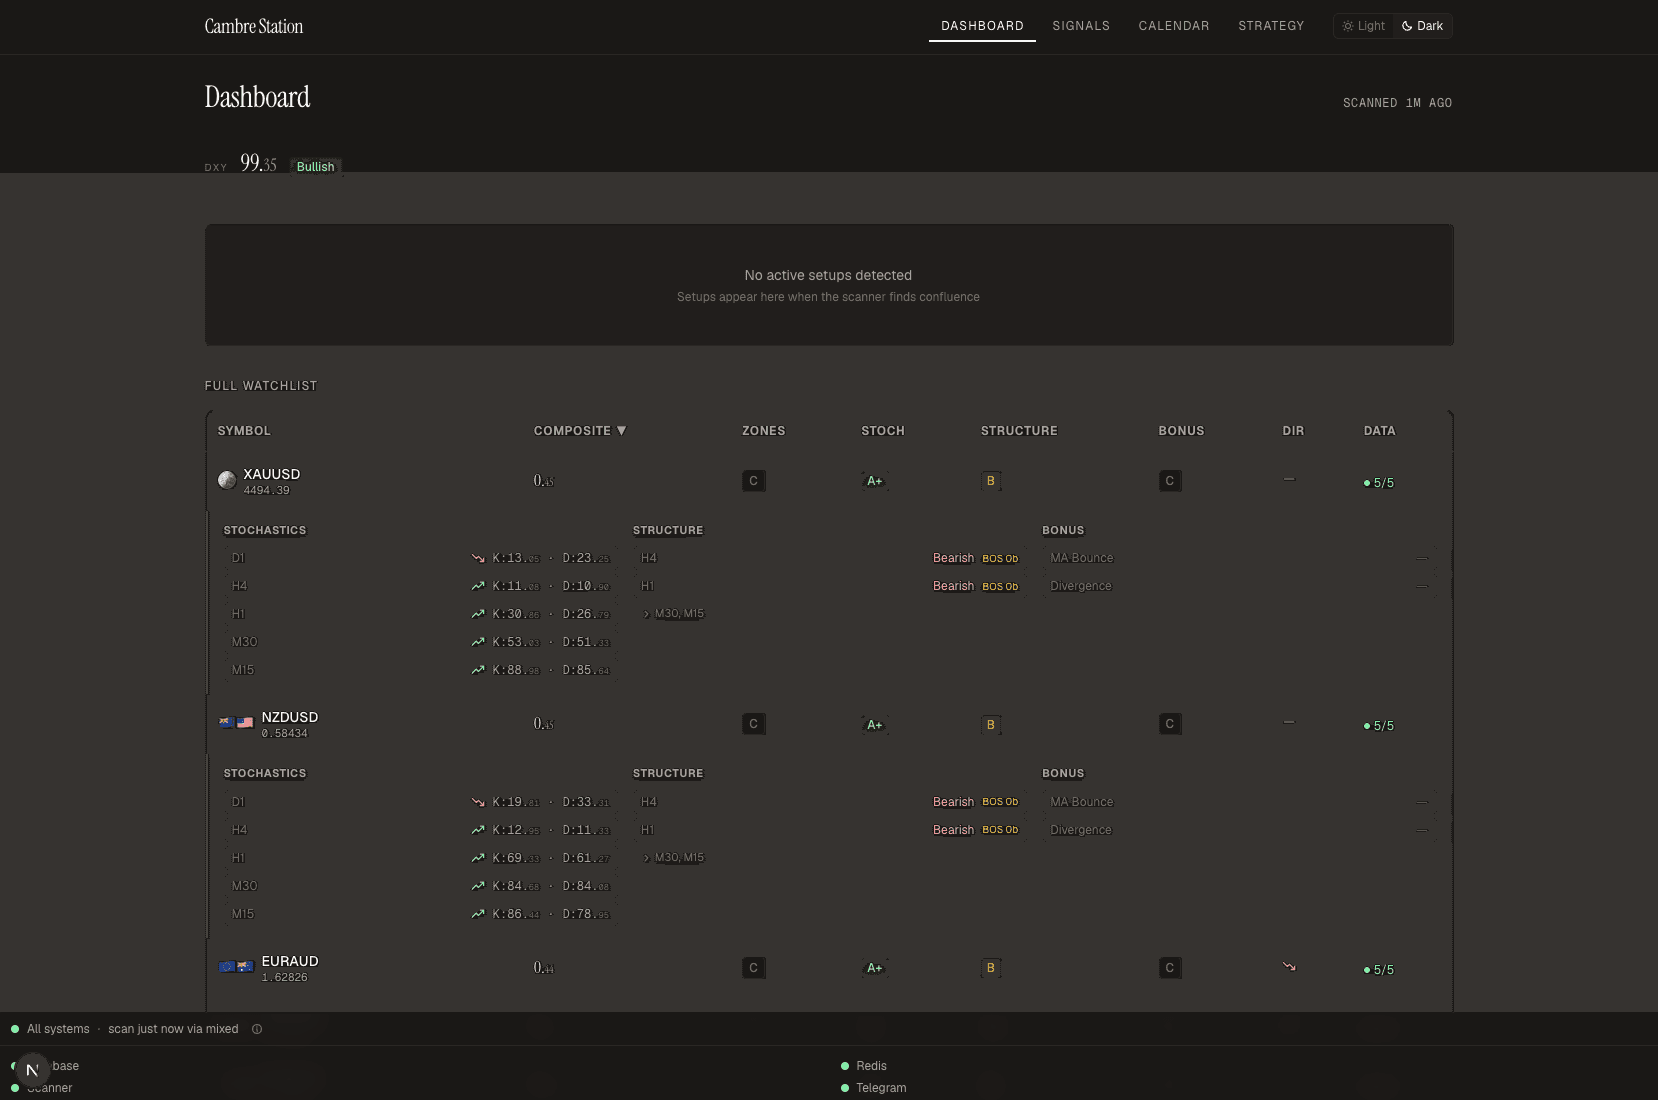
Task: Click NZDUSD M15 uptrend arrow icon
Action: pyautogui.click(x=478, y=914)
